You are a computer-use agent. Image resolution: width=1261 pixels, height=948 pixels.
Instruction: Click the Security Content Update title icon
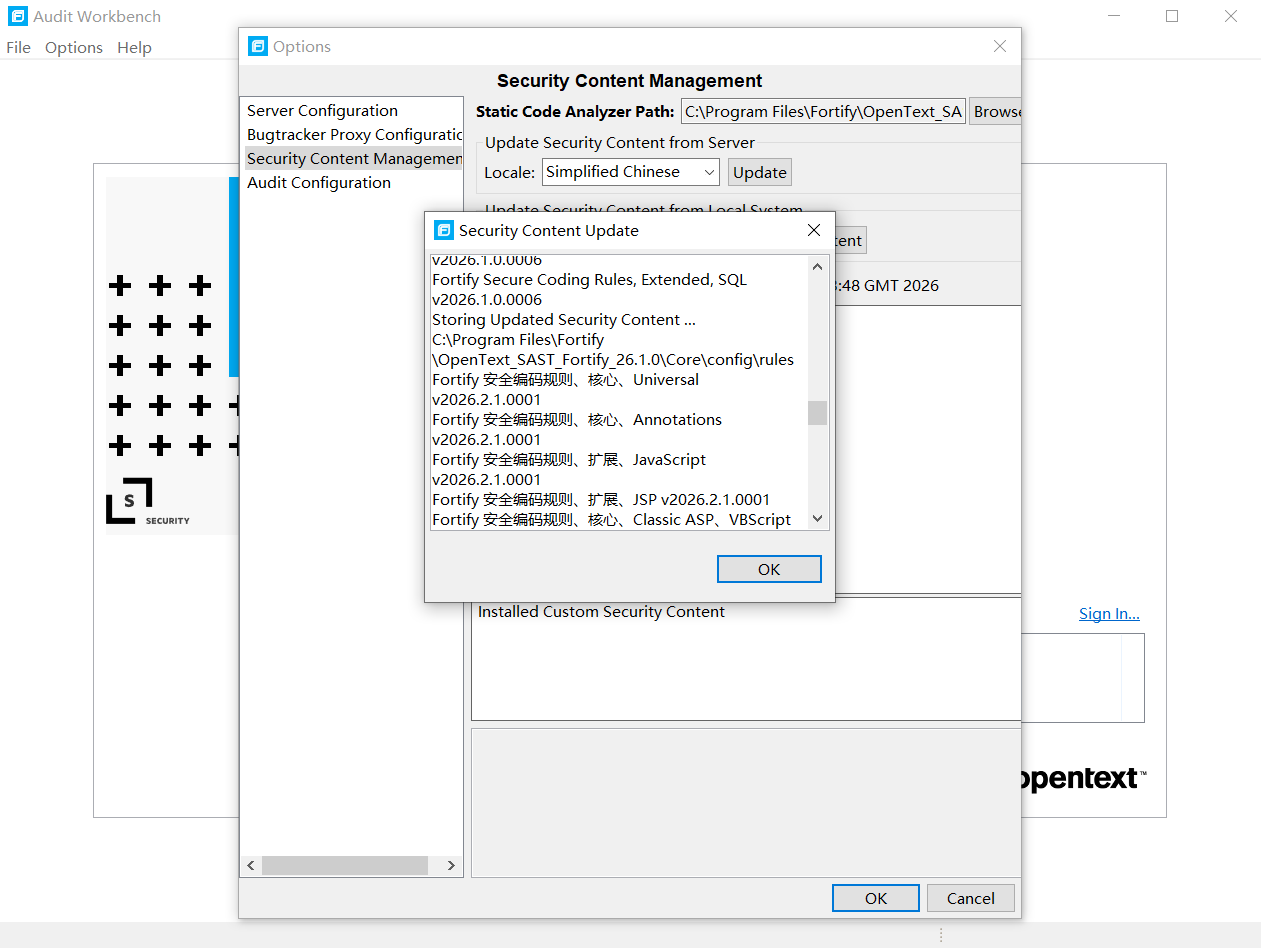(443, 231)
